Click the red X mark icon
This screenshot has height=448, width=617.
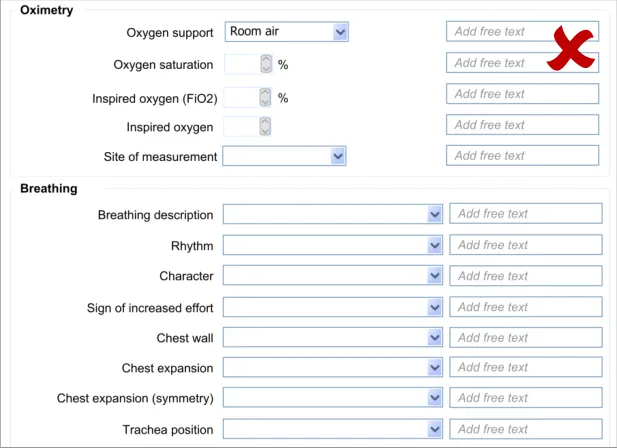click(570, 49)
